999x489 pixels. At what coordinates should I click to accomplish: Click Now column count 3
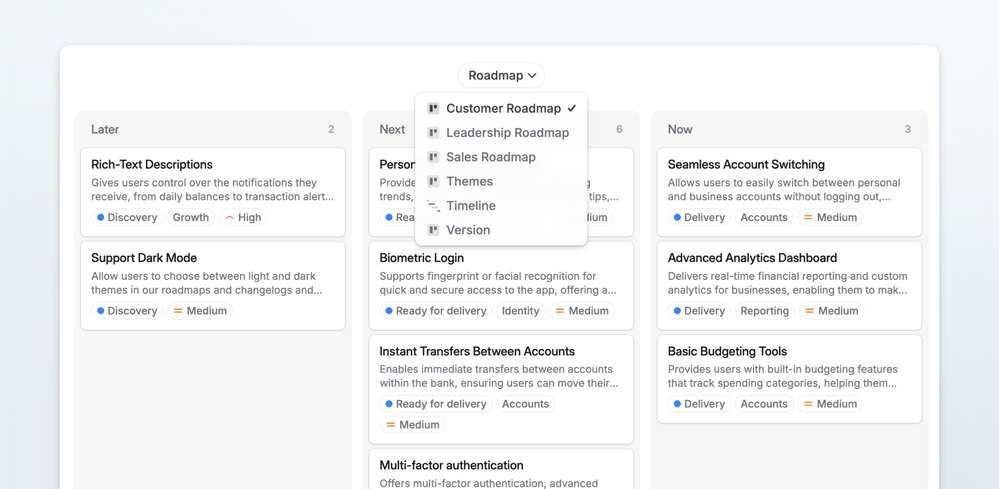[x=908, y=129]
